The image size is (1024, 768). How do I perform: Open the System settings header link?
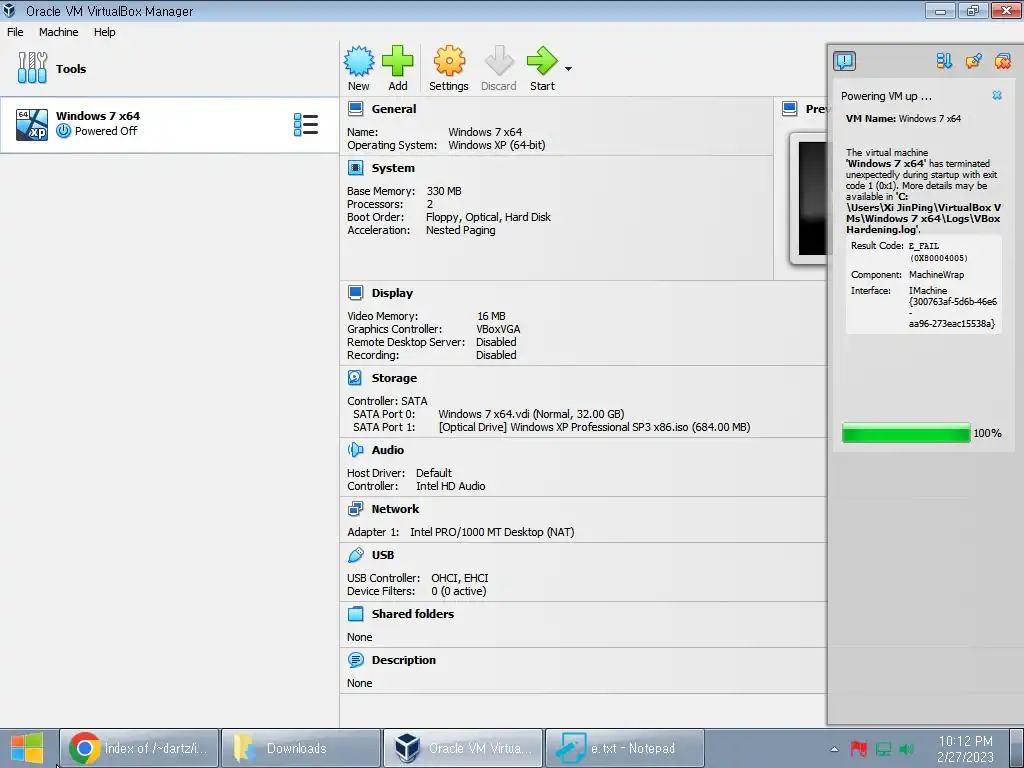point(393,168)
